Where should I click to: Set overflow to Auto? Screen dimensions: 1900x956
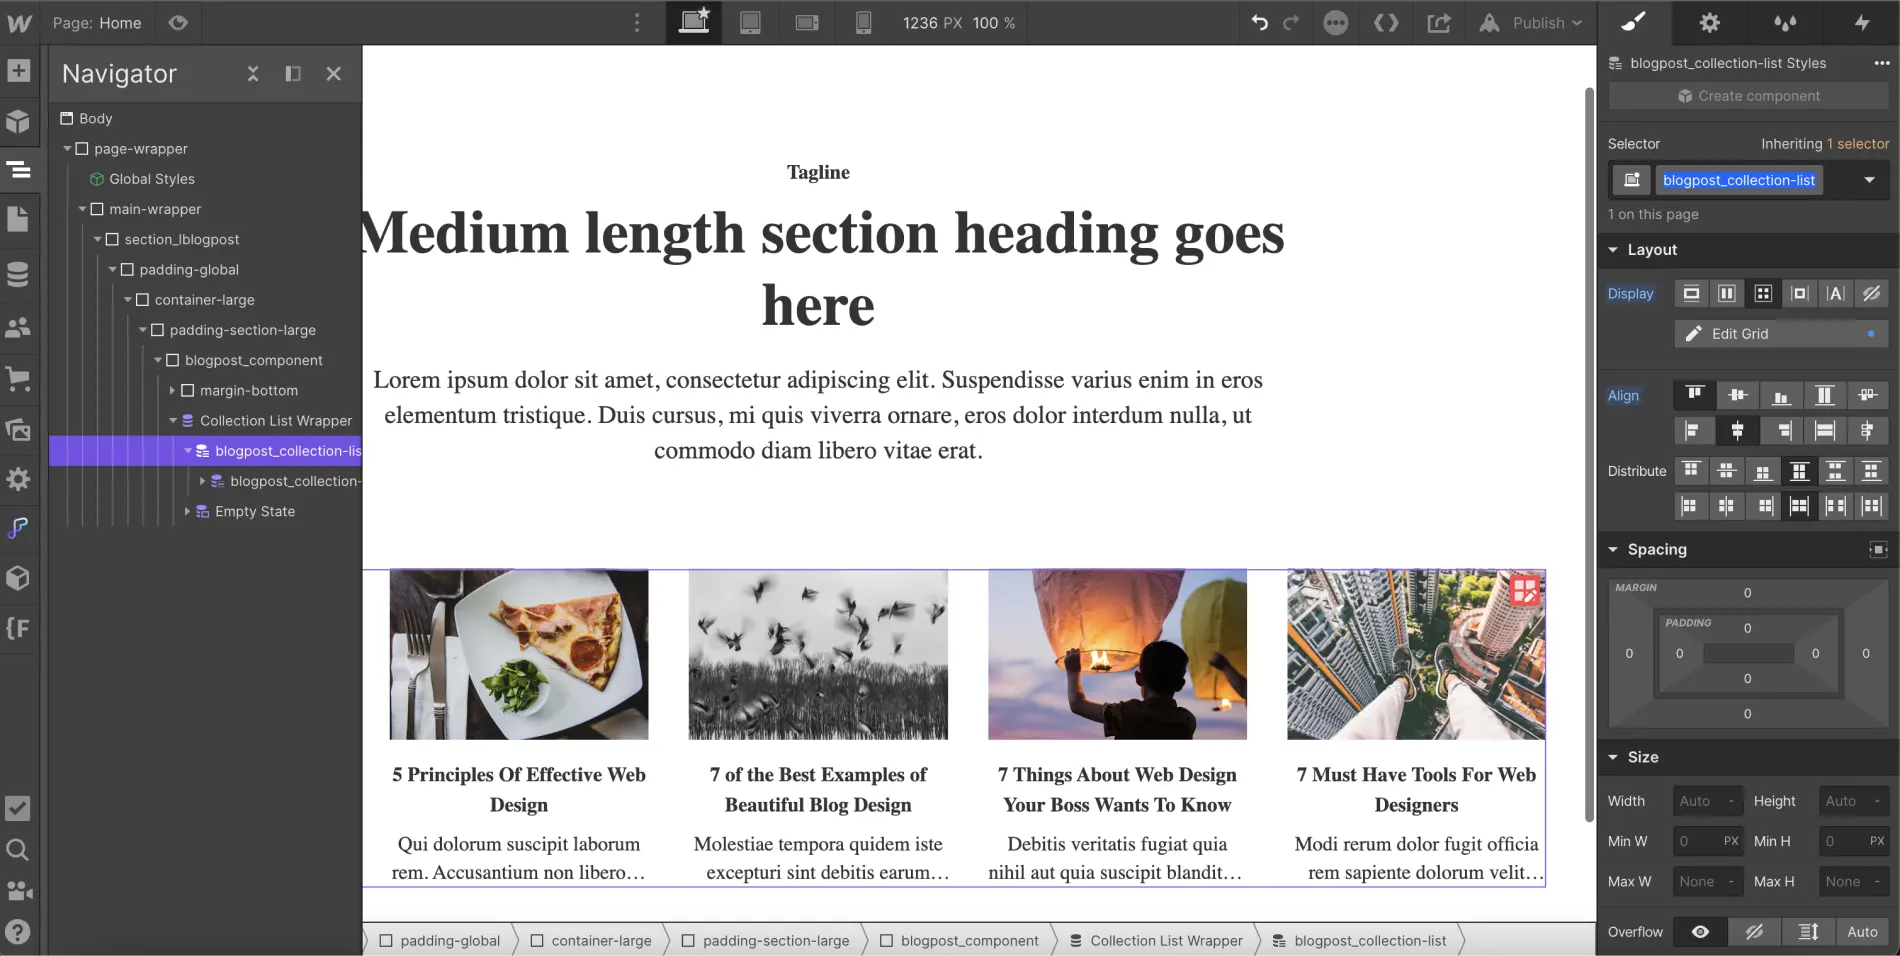1862,932
